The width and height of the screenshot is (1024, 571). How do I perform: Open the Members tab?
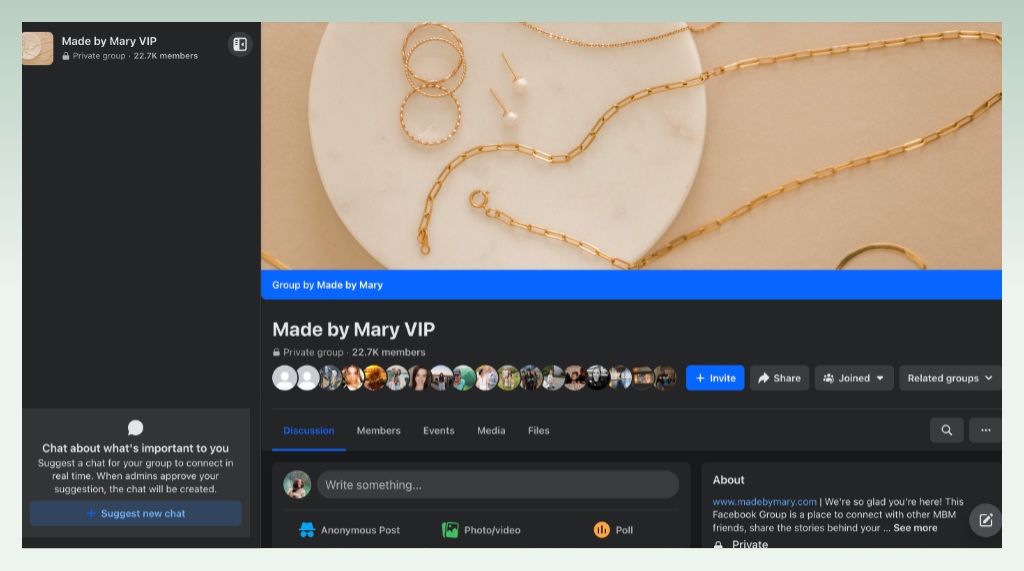tap(379, 431)
